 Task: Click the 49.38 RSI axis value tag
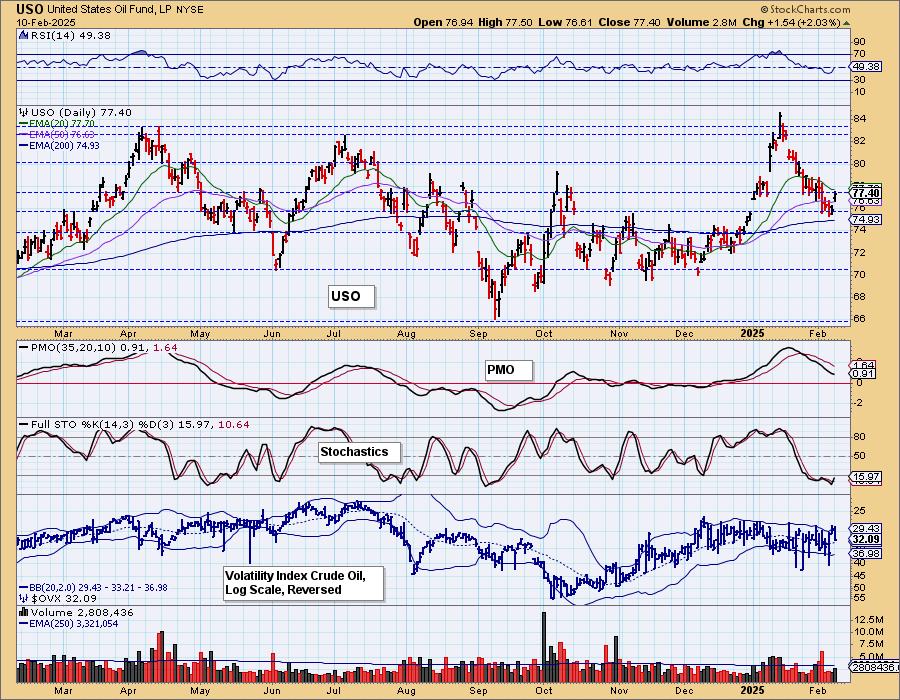tap(866, 67)
